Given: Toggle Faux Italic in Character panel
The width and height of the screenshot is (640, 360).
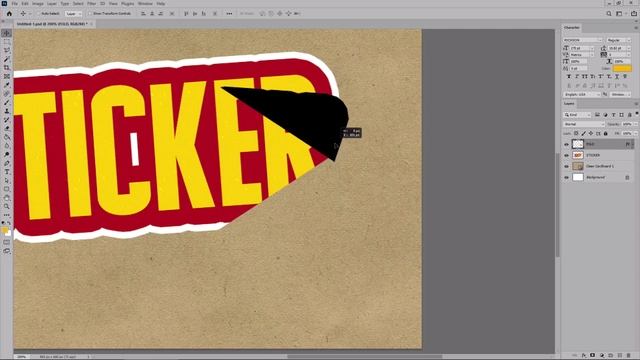Looking at the screenshot, I should pos(577,76).
